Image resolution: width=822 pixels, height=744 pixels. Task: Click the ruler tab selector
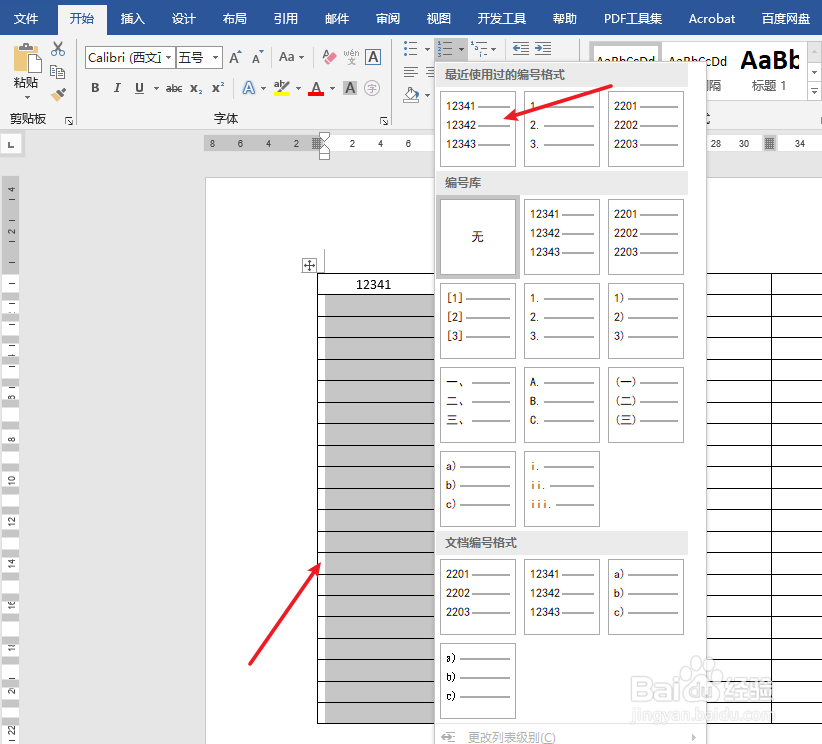click(x=11, y=144)
